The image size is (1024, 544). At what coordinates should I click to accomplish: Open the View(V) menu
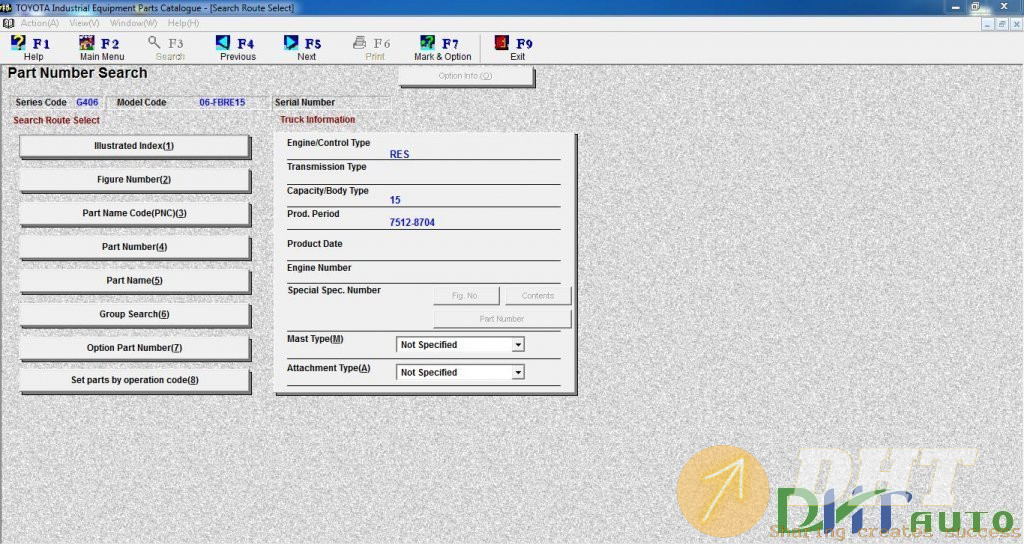coord(84,24)
